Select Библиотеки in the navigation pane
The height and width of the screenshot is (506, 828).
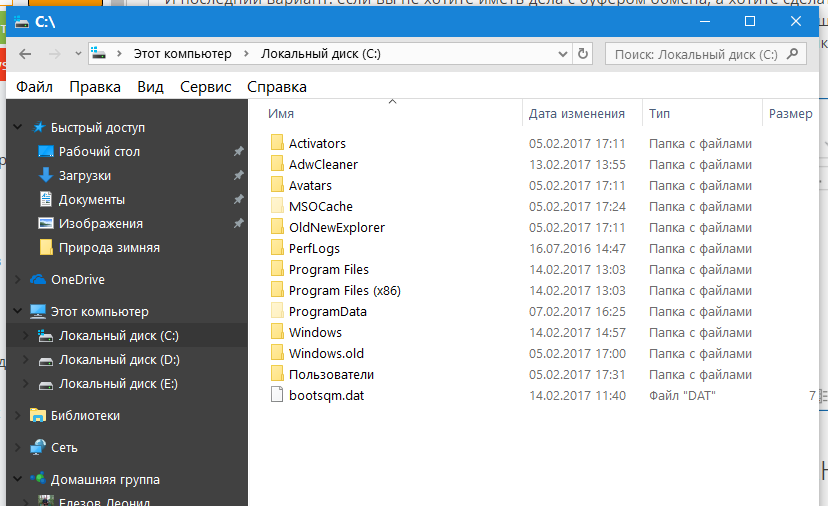pyautogui.click(x=86, y=416)
